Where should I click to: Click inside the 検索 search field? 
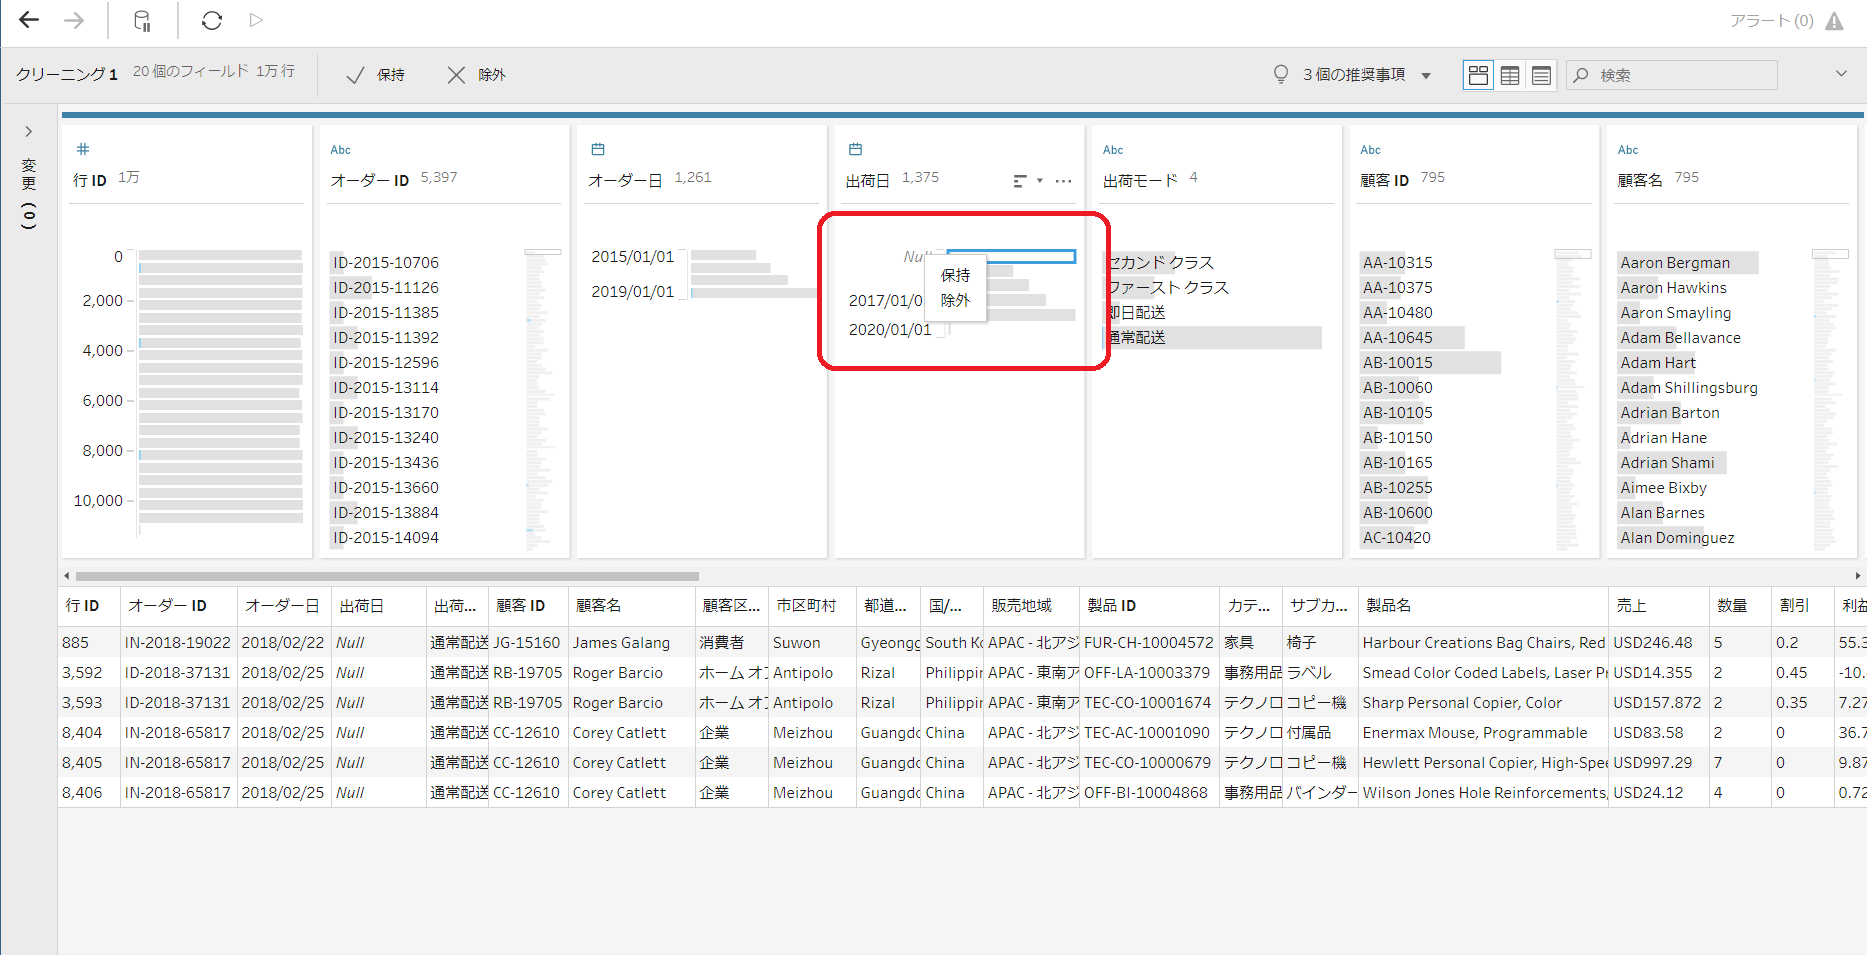(1670, 74)
